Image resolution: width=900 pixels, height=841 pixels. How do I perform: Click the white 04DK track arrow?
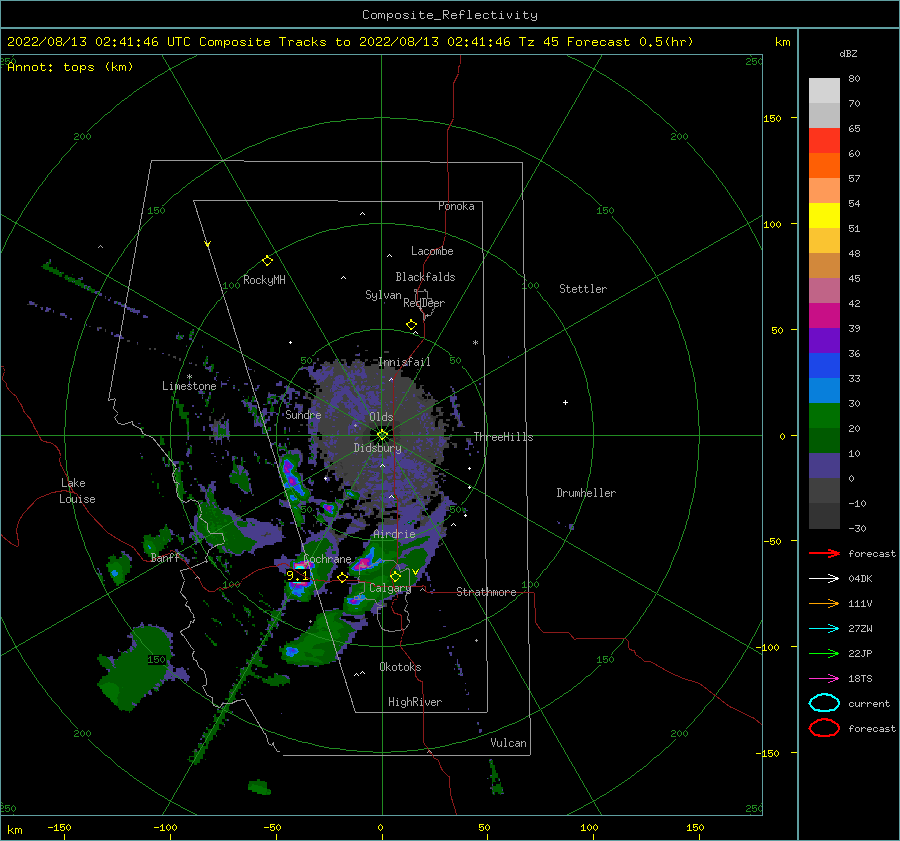click(824, 579)
